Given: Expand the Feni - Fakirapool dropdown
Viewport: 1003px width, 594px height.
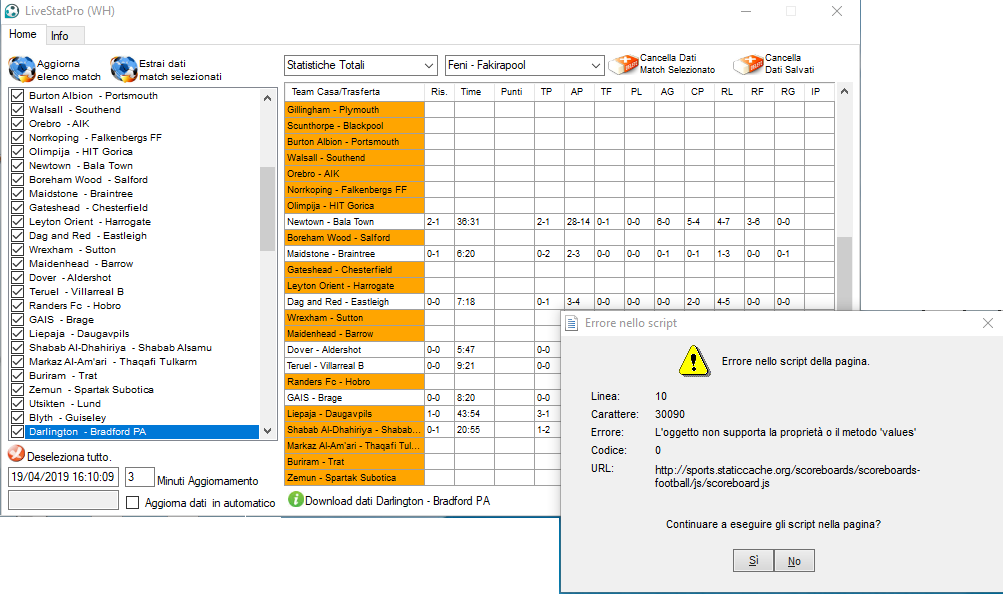Looking at the screenshot, I should (524, 65).
